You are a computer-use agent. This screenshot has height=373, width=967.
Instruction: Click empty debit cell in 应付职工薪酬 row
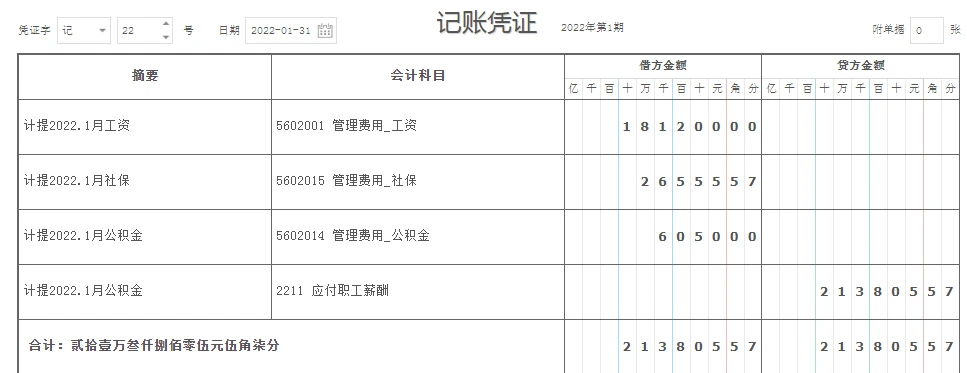pyautogui.click(x=663, y=292)
